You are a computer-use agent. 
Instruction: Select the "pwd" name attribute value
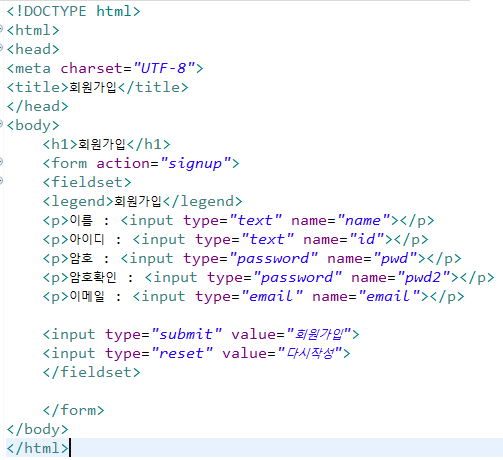(395, 258)
